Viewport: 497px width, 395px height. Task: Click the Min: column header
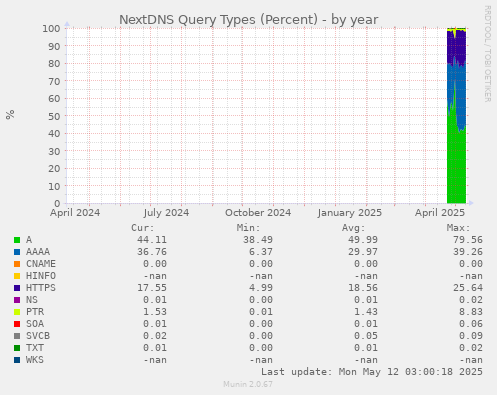(x=248, y=228)
